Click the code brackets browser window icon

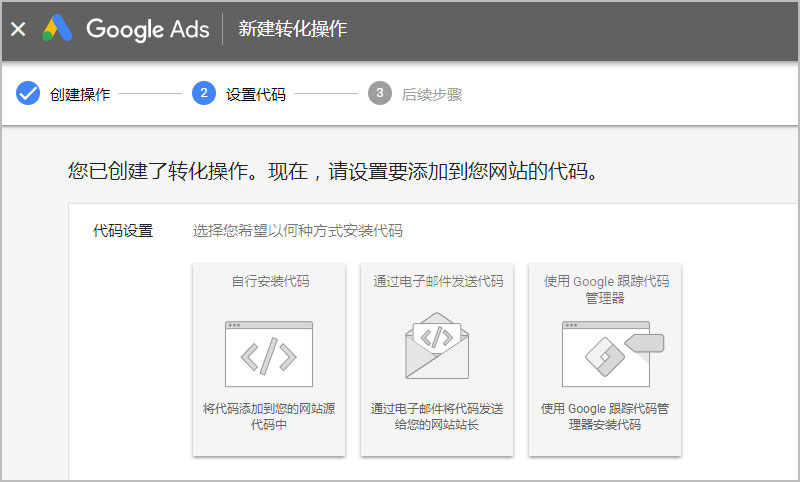(x=269, y=353)
